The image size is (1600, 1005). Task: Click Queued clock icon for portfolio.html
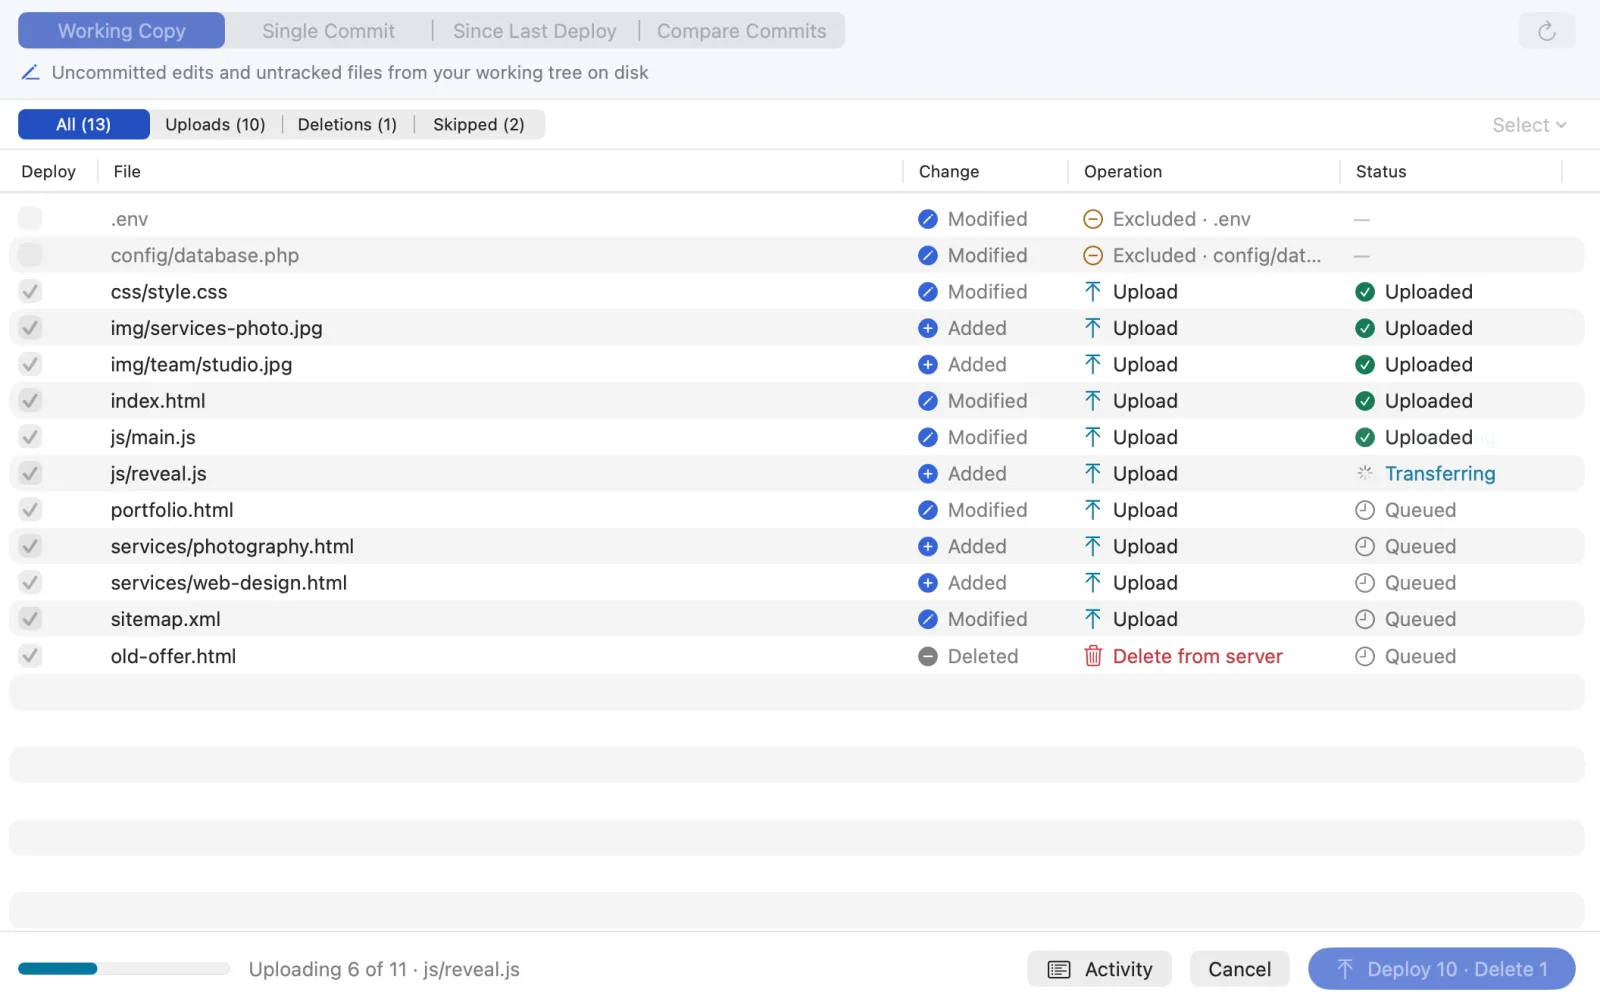coord(1365,510)
